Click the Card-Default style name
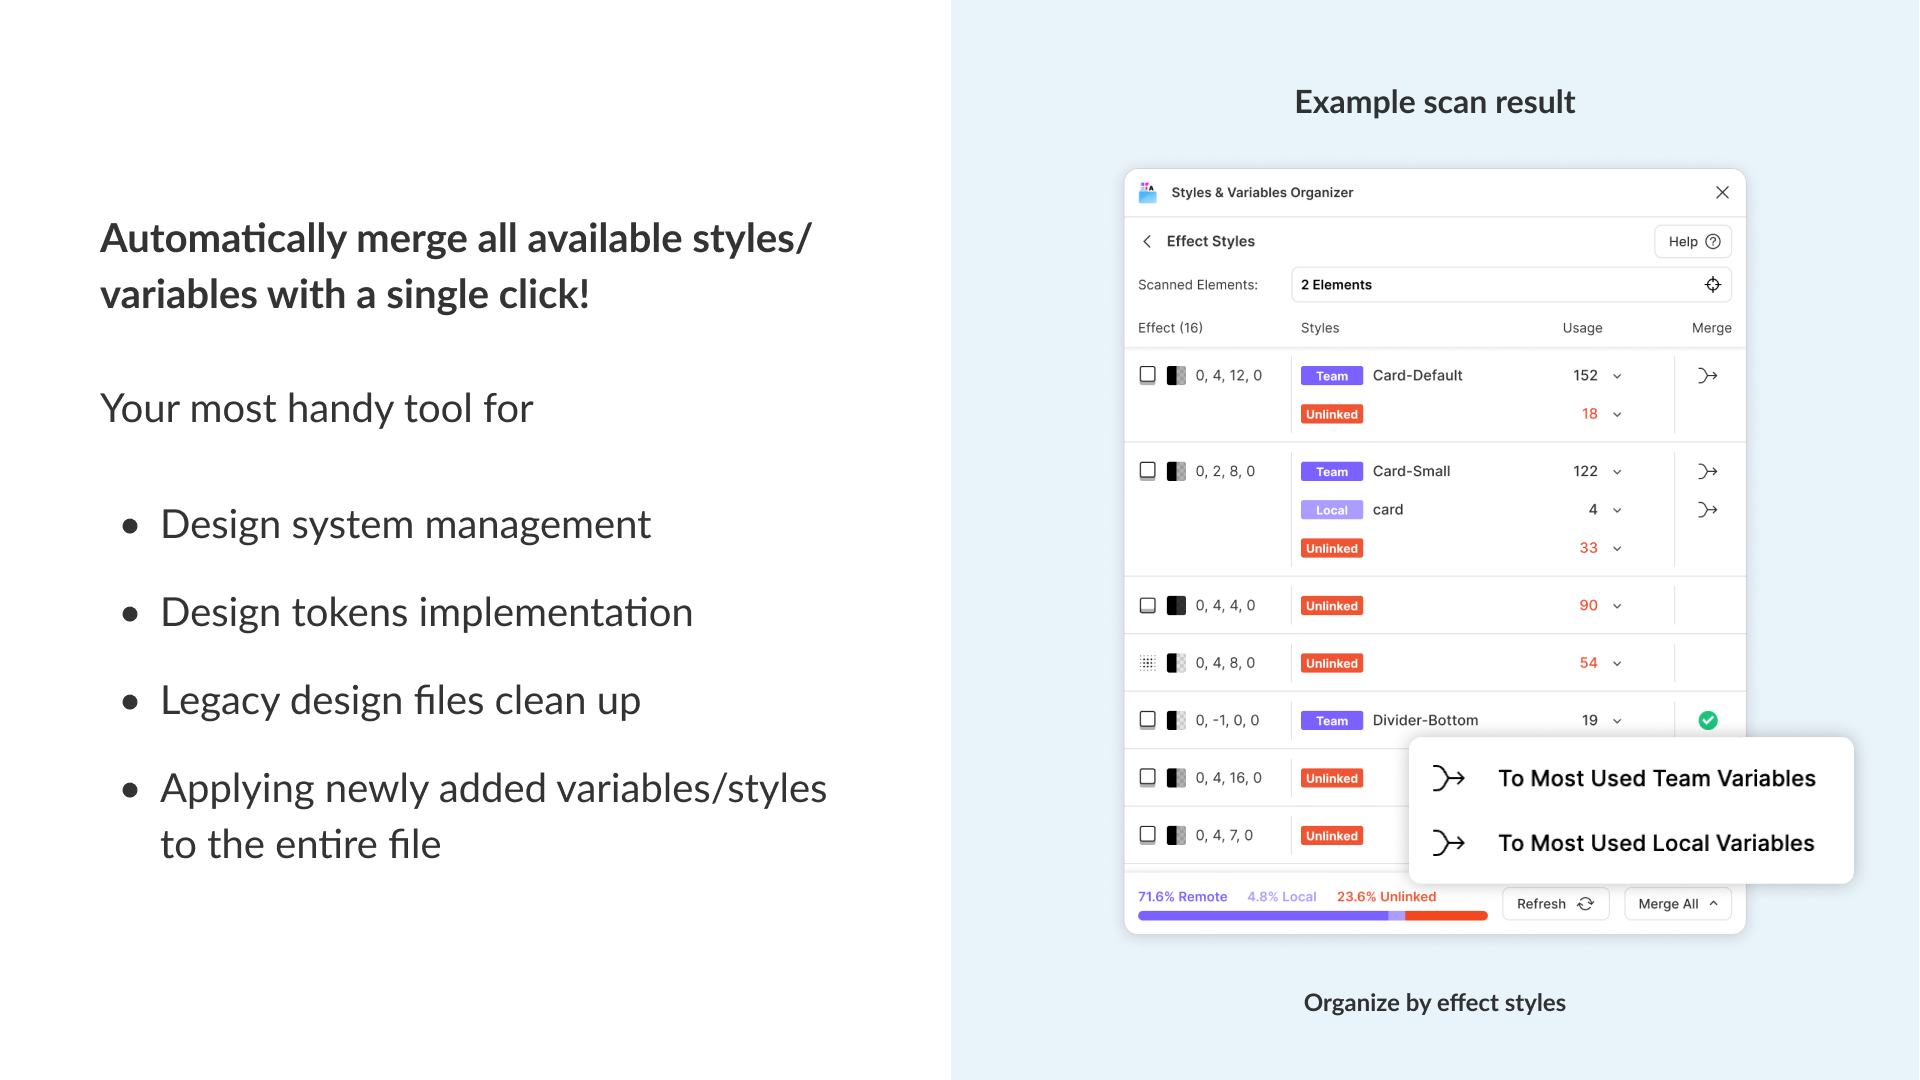Viewport: 1920px width, 1080px height. pos(1417,376)
